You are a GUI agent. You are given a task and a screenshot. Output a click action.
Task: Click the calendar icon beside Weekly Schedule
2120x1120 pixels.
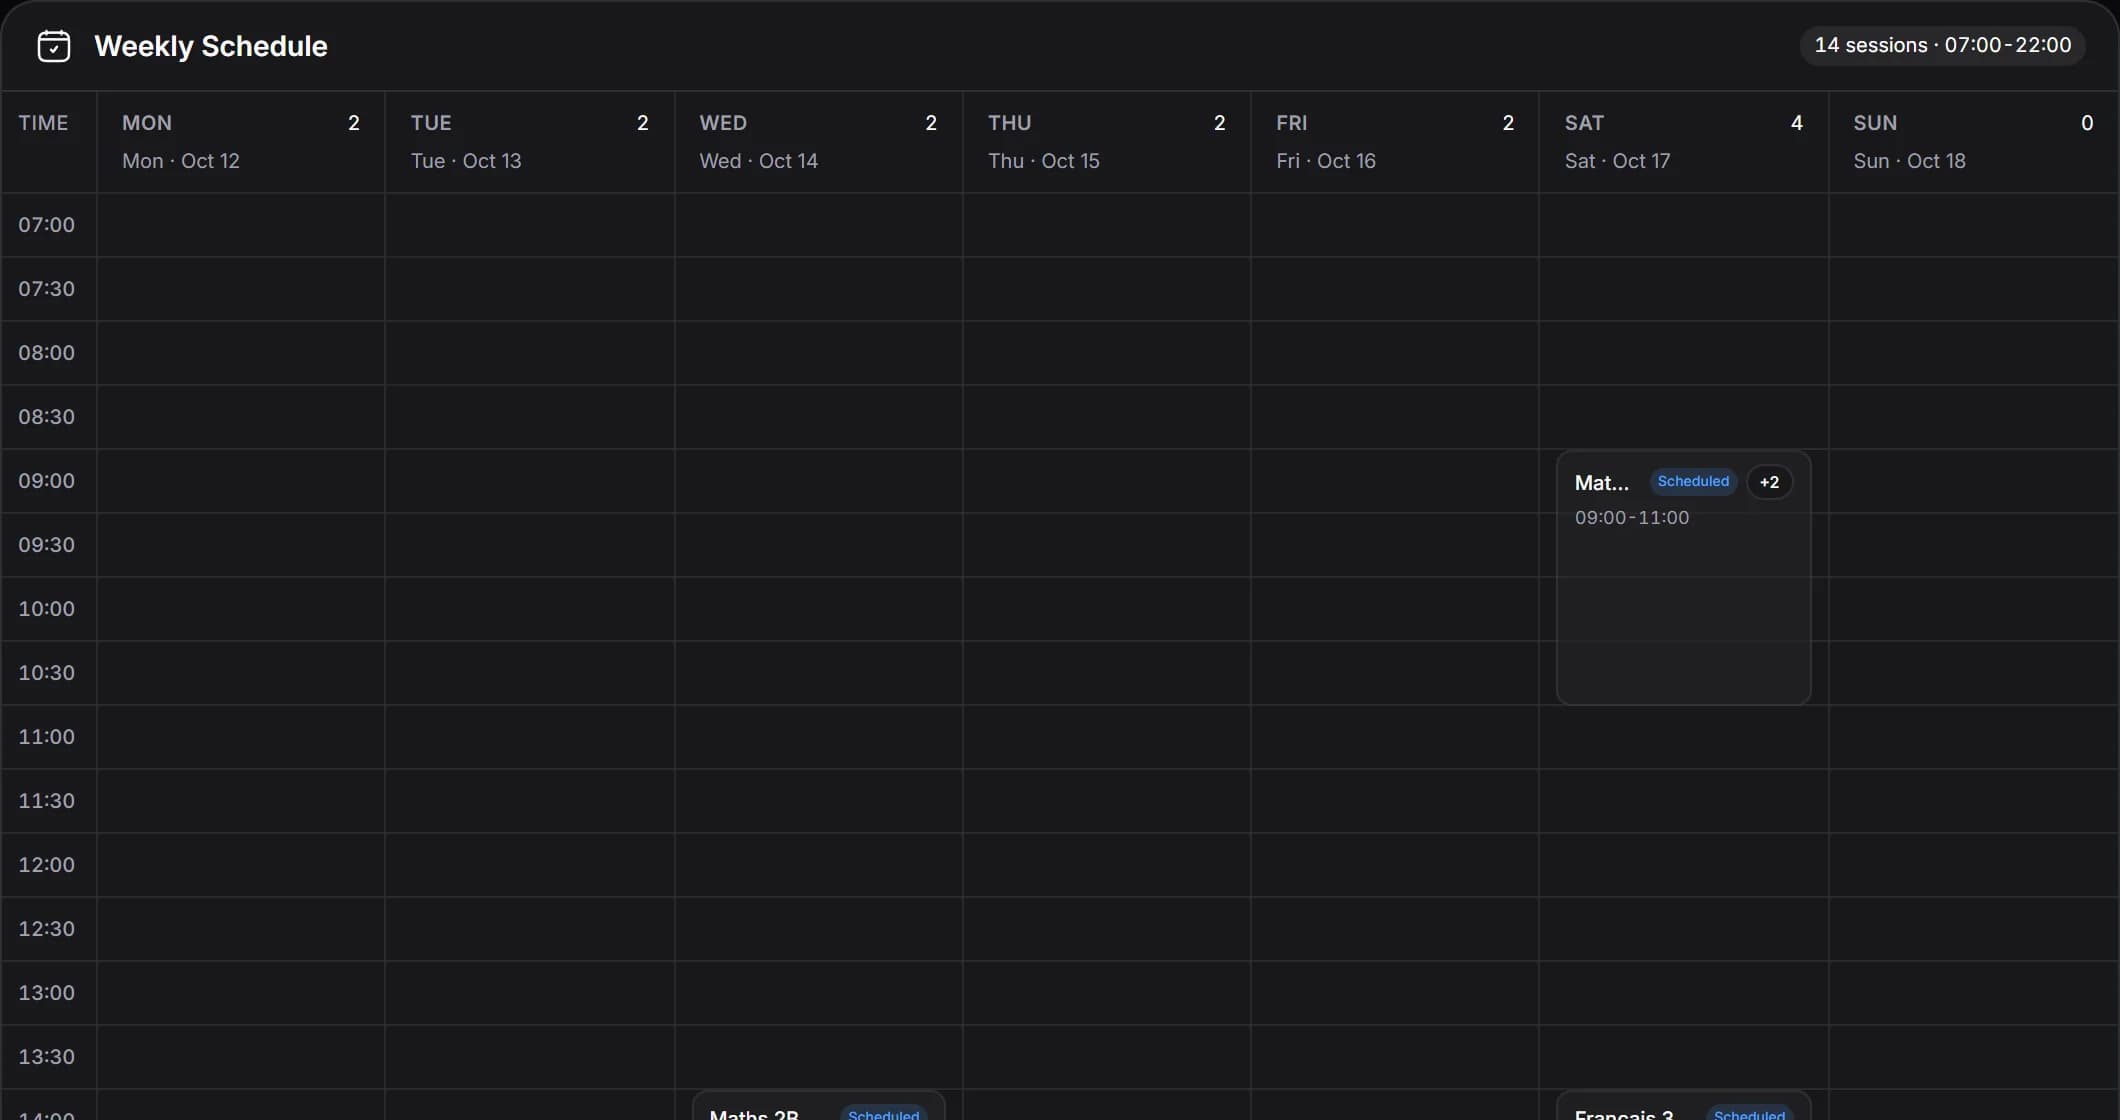click(54, 46)
